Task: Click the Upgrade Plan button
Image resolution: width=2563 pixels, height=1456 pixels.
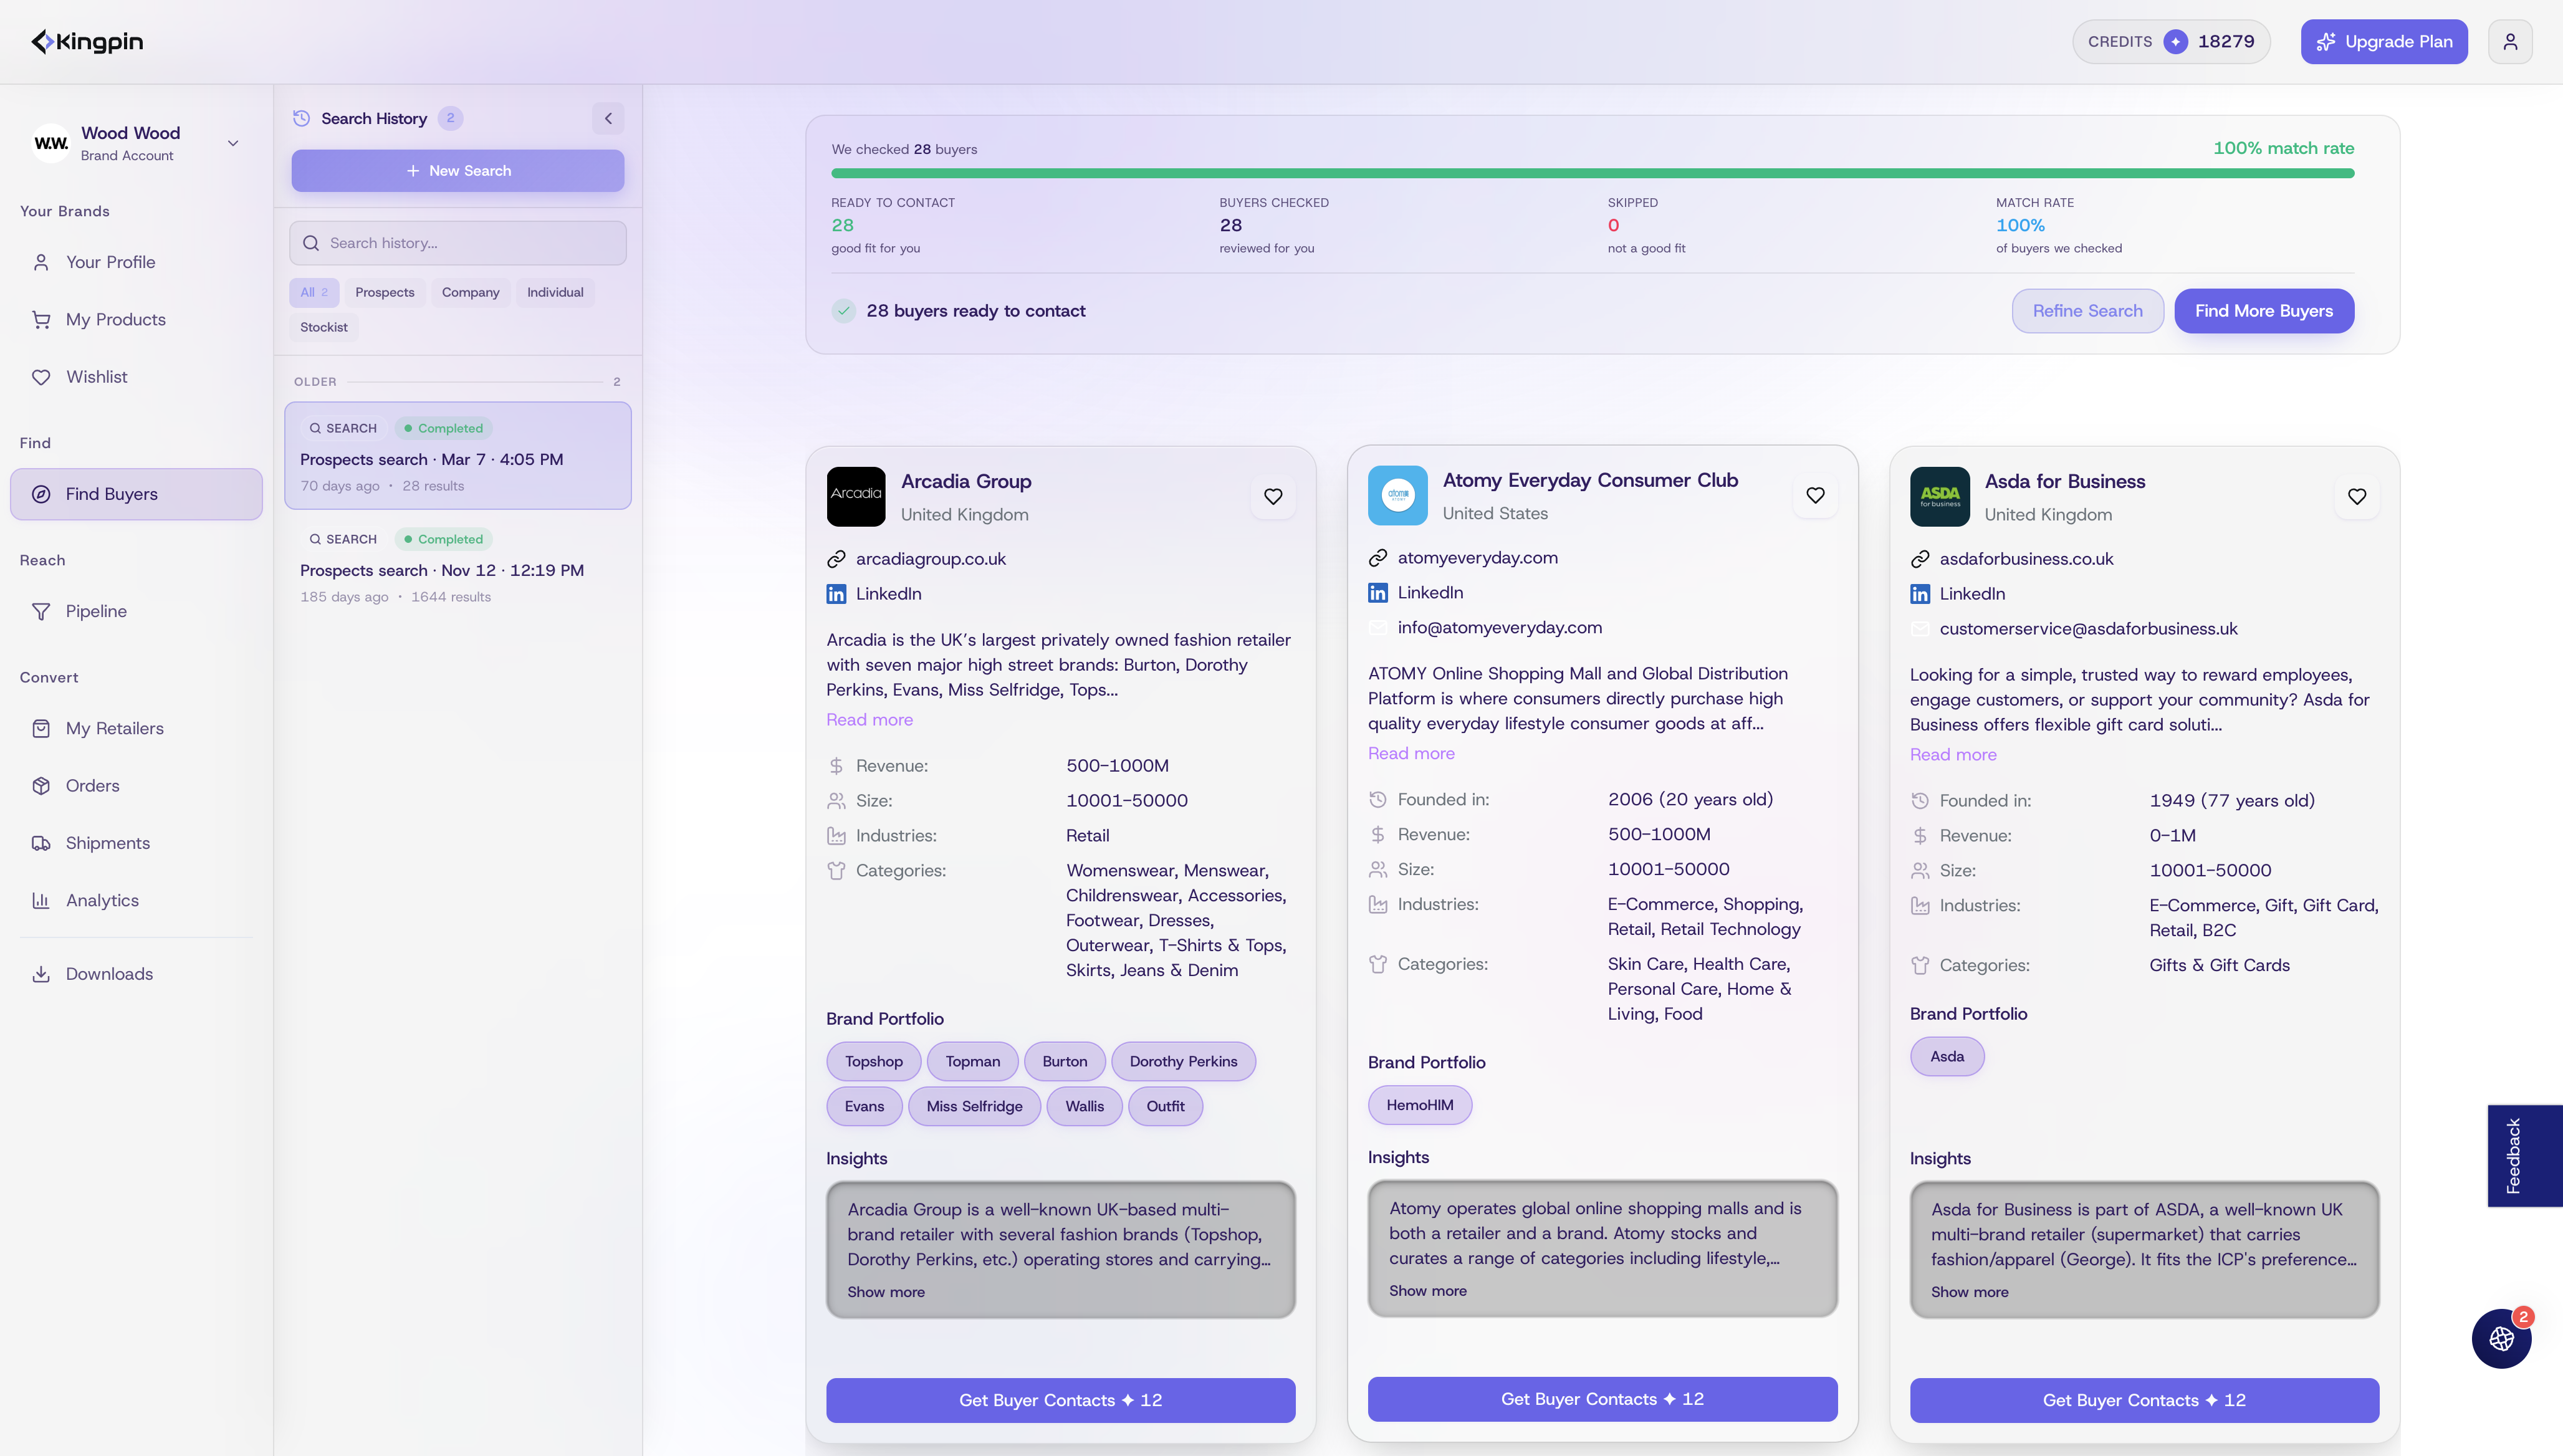Action: point(2384,42)
